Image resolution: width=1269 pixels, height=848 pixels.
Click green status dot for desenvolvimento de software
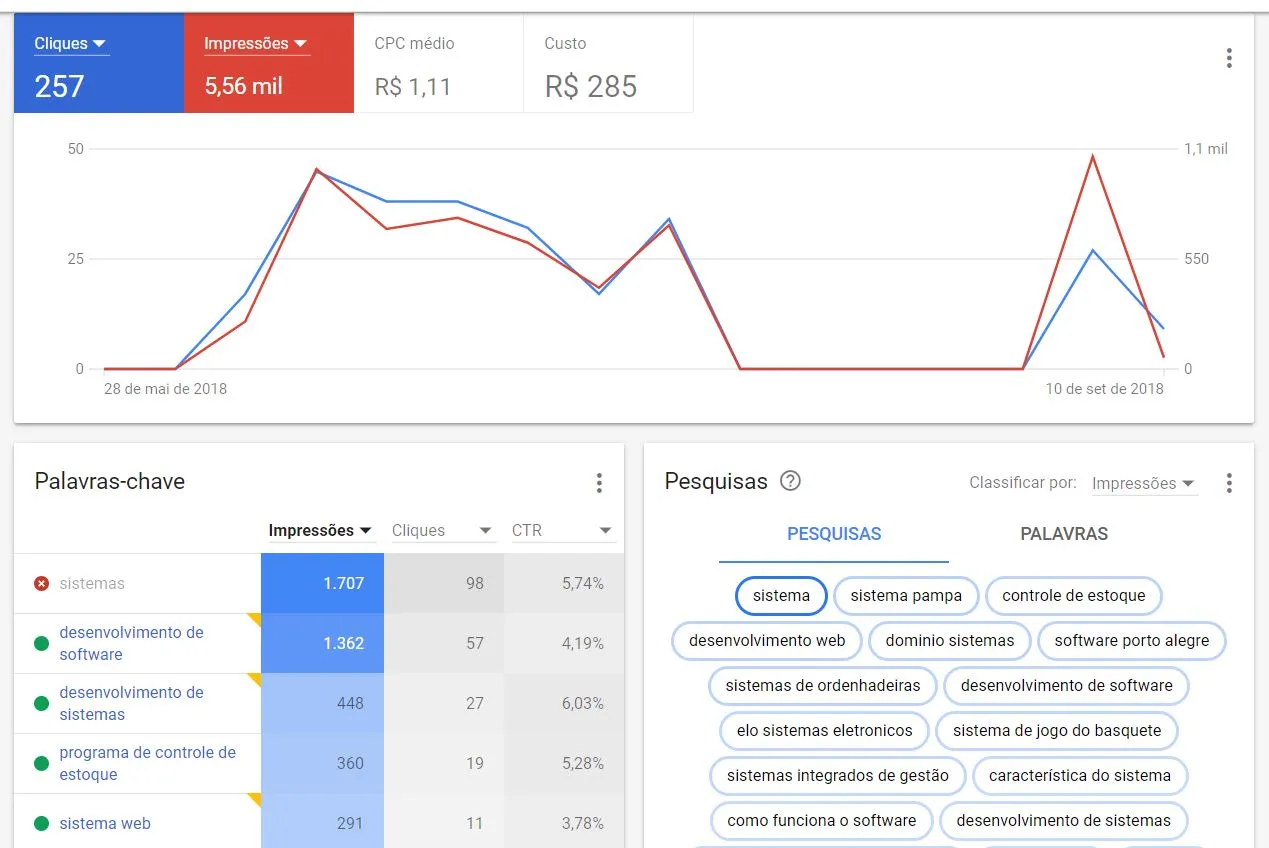pos(41,643)
